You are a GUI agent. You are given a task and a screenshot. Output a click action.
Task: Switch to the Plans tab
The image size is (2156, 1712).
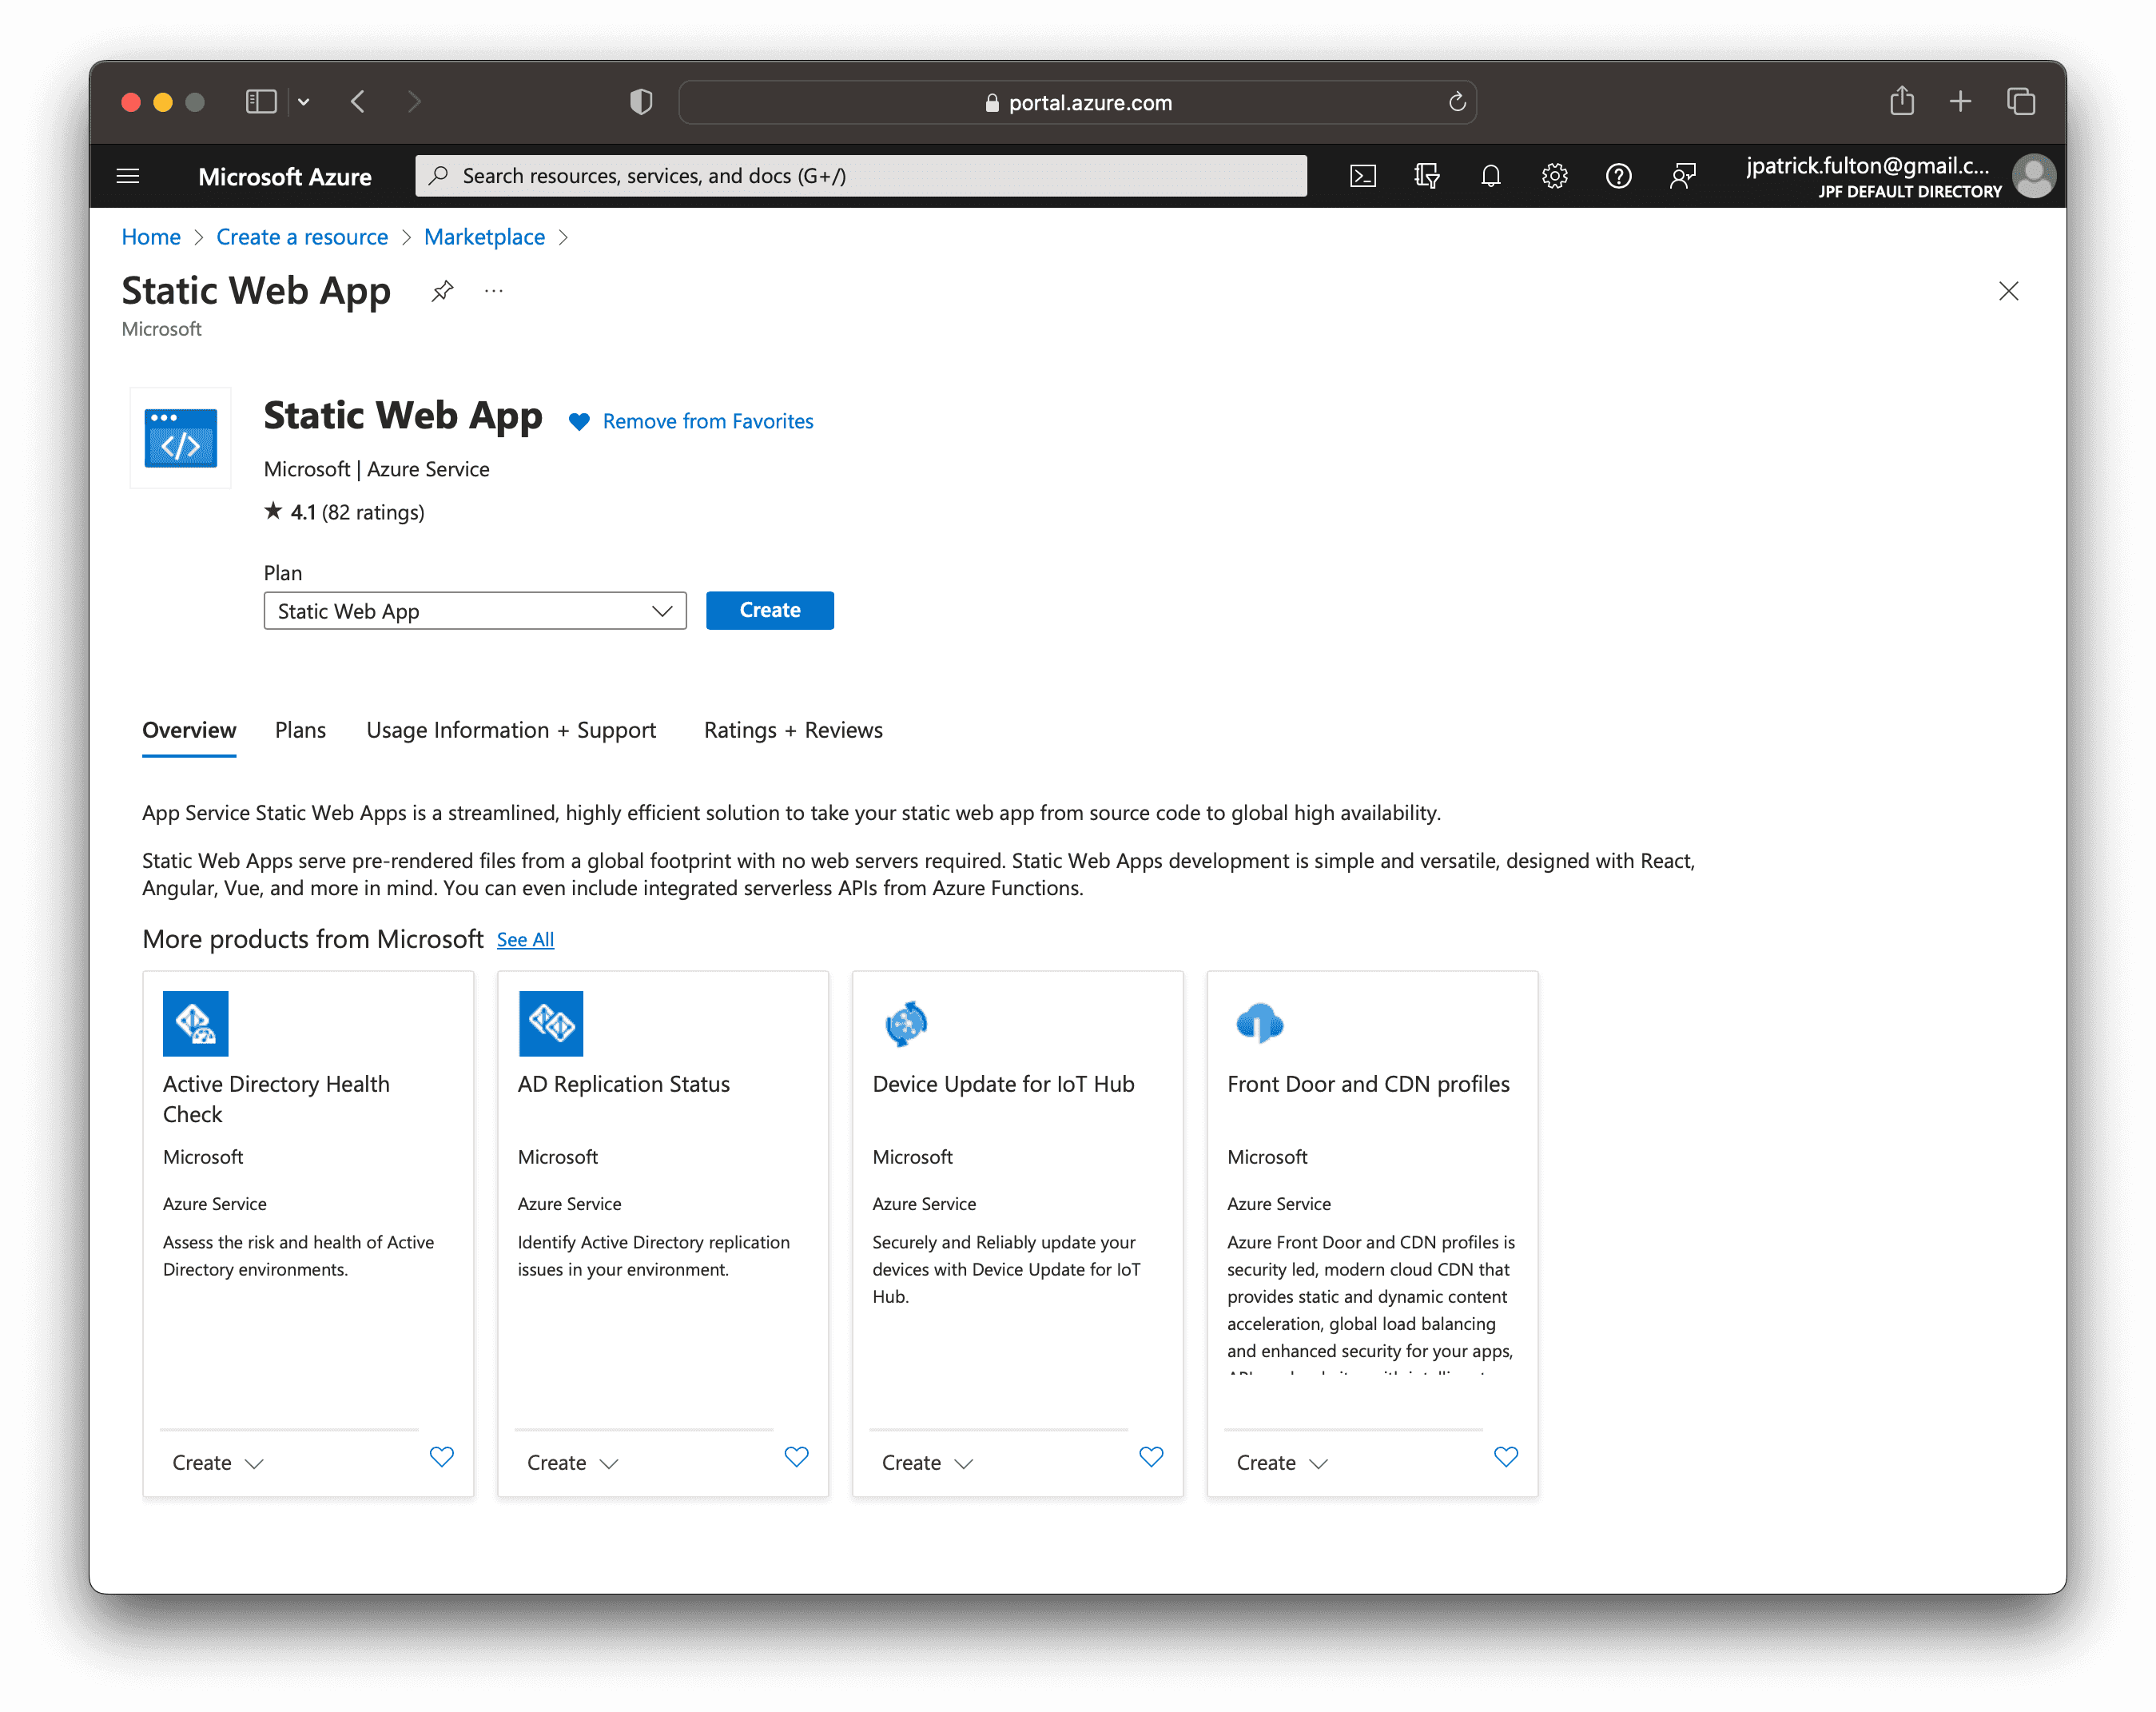300,730
